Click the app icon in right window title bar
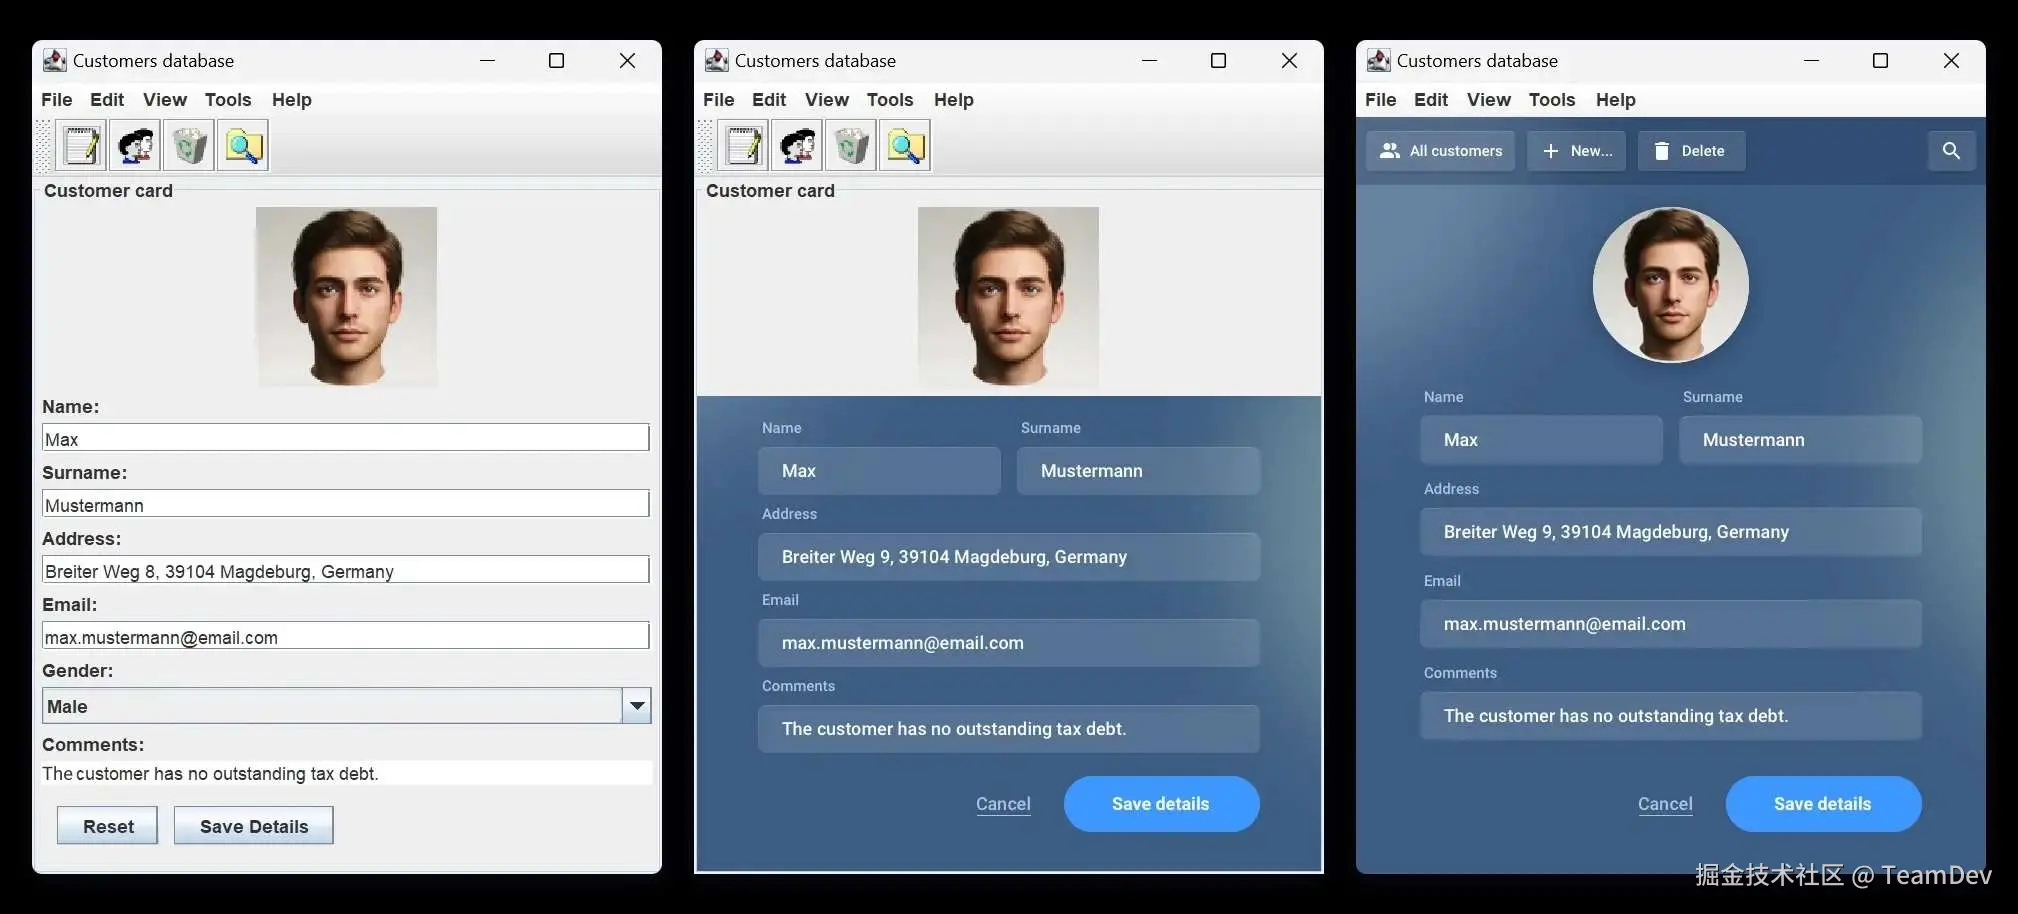 [x=1378, y=60]
